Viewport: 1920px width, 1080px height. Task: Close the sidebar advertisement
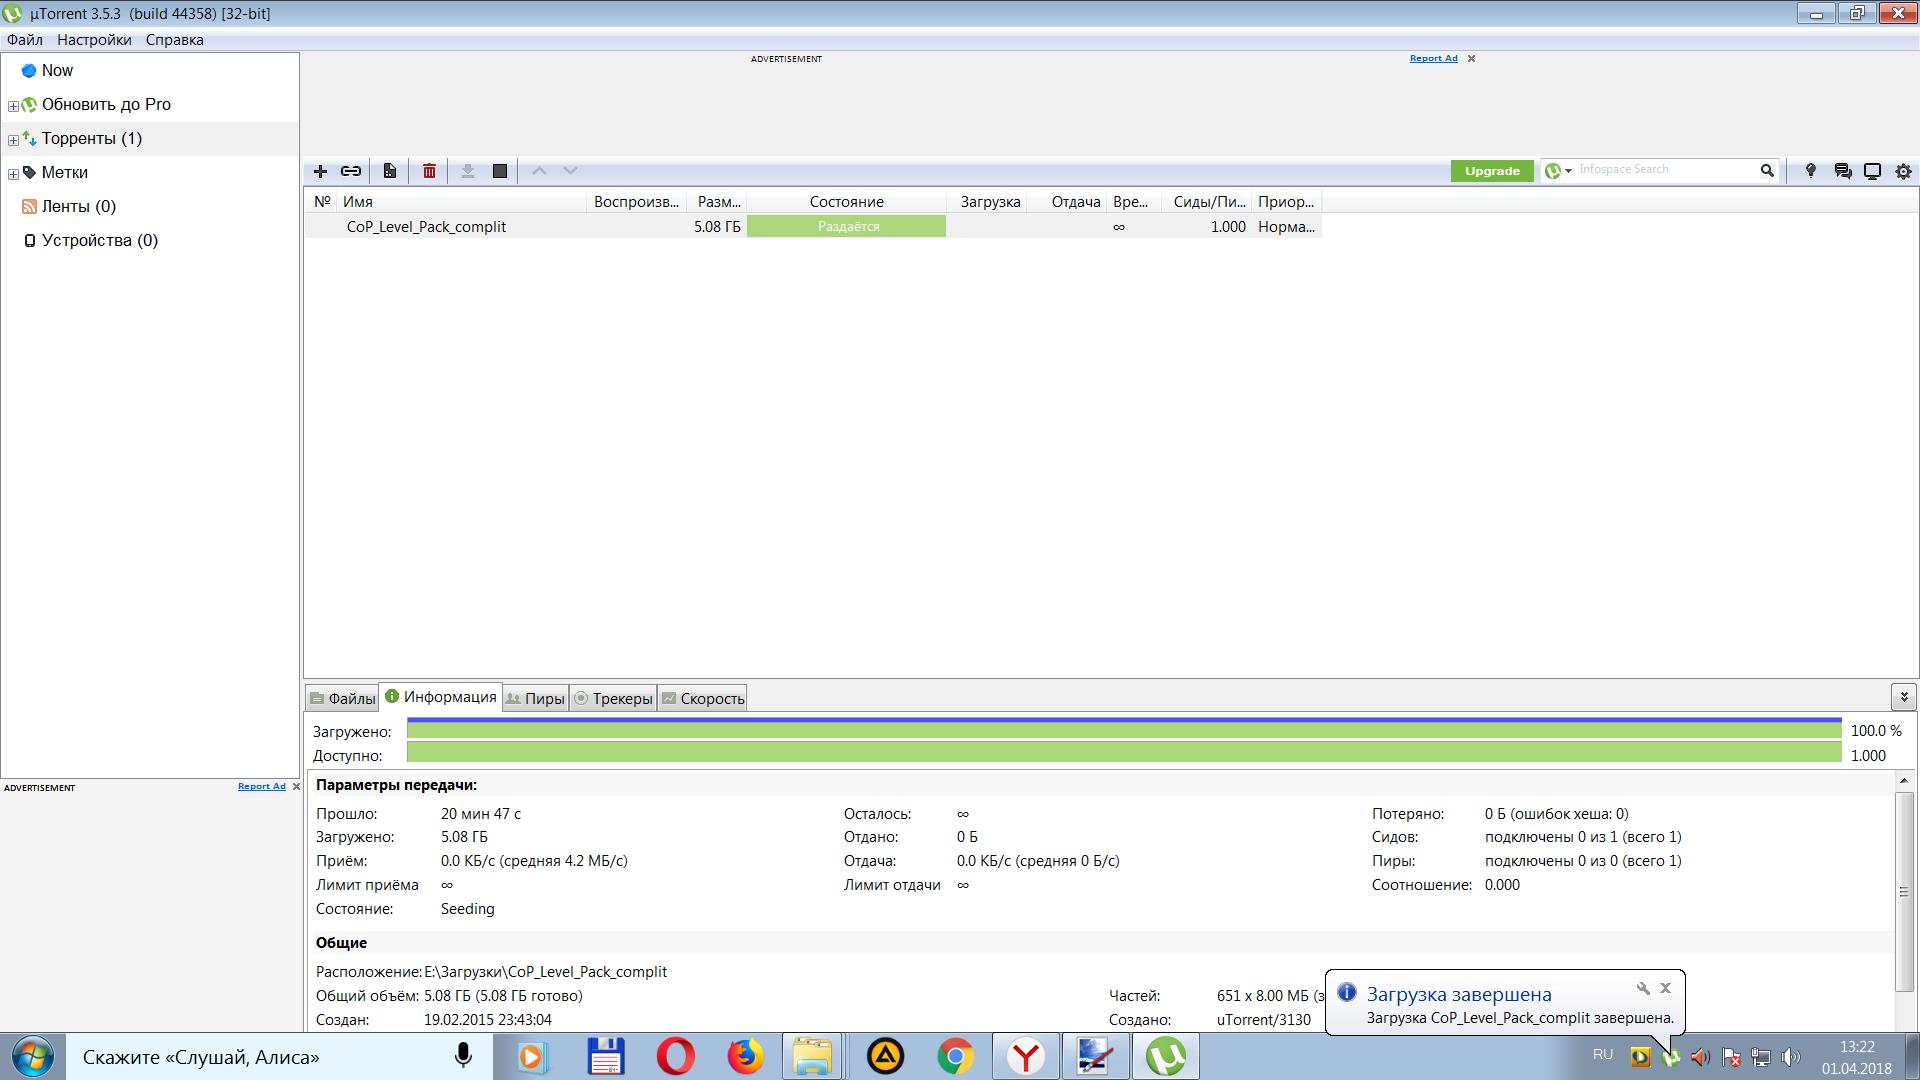coord(296,787)
